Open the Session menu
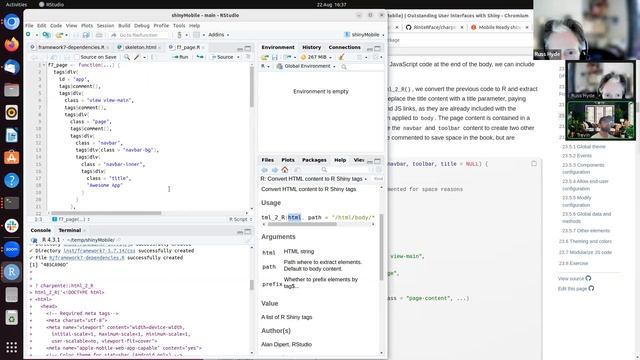The height and width of the screenshot is (360, 640). (x=105, y=25)
